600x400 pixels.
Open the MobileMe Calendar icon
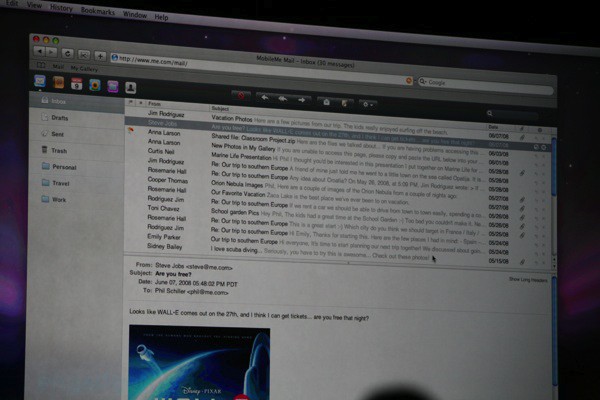pos(77,84)
